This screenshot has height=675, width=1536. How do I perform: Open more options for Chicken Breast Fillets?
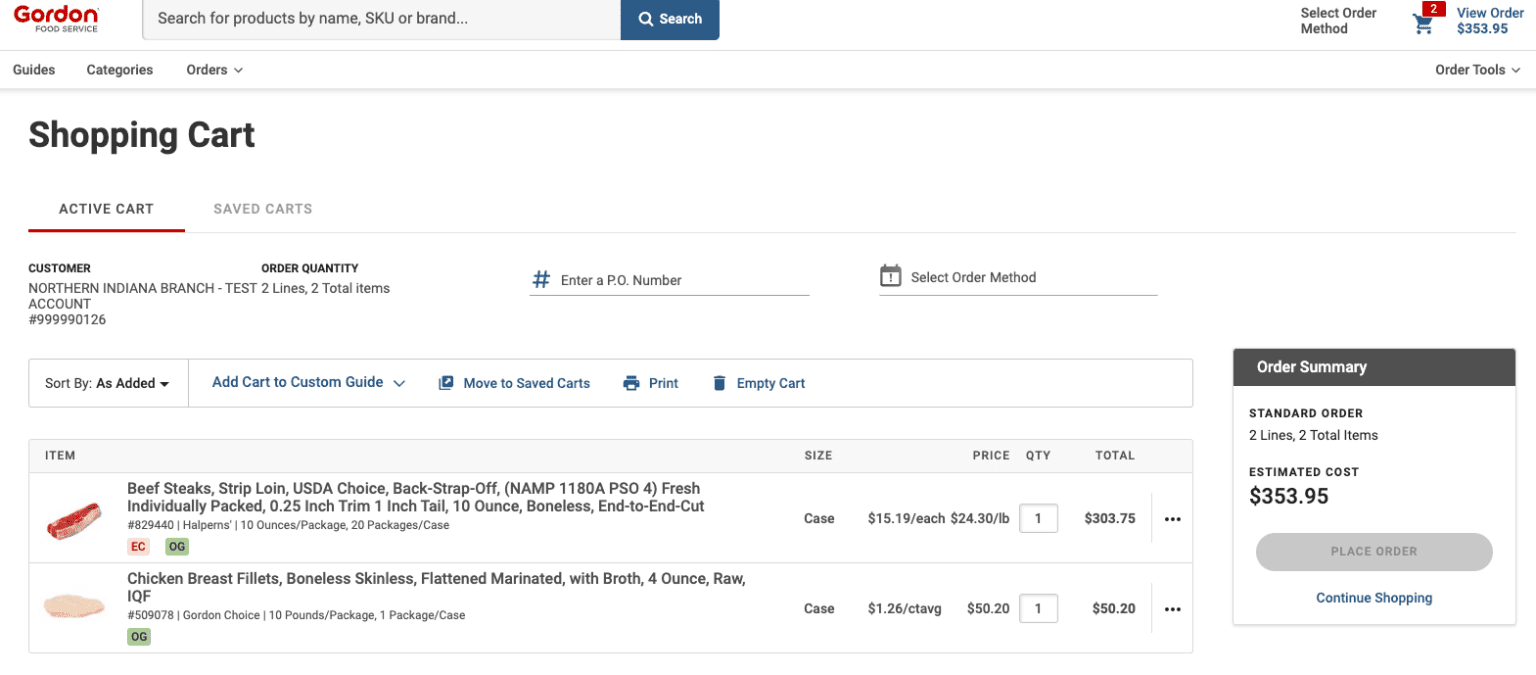click(x=1172, y=609)
